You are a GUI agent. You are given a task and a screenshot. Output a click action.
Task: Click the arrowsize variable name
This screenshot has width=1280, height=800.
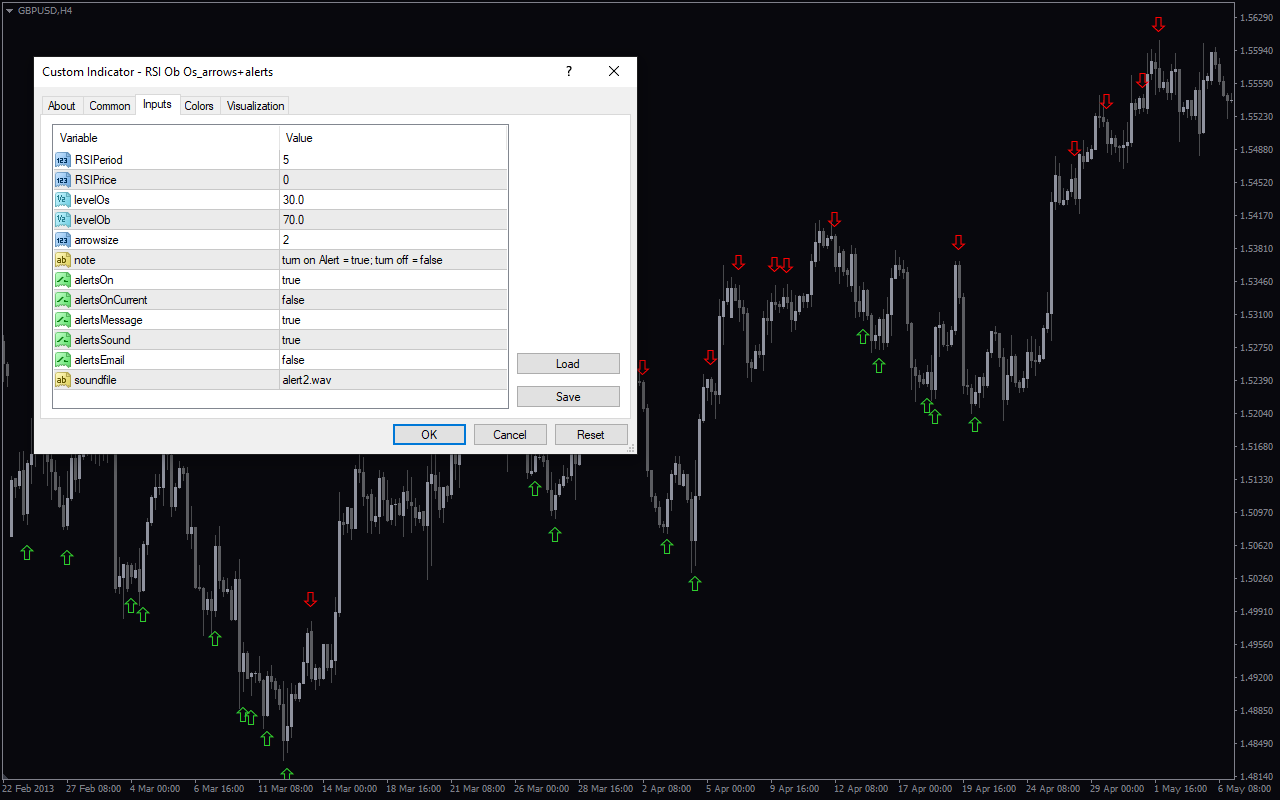point(96,240)
